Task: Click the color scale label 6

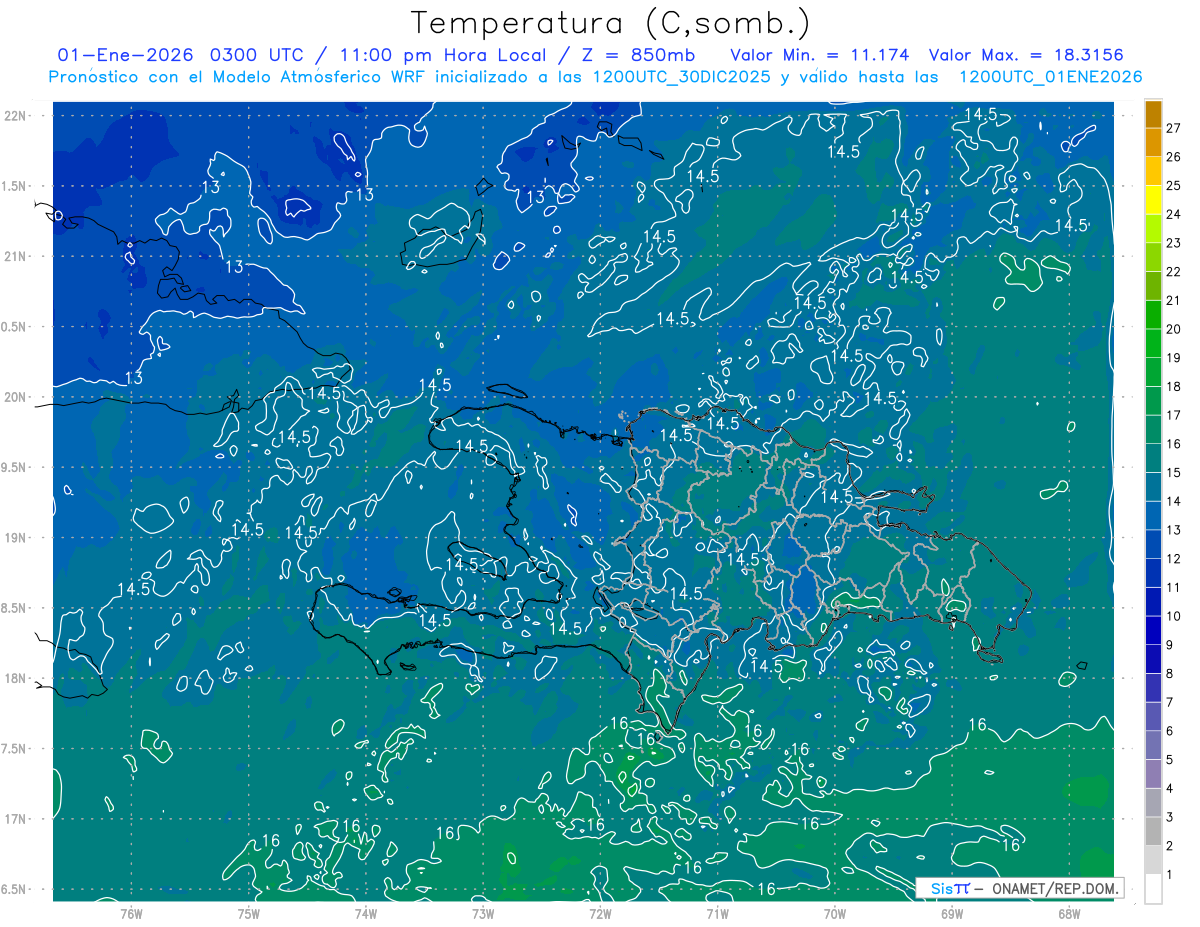Action: [1171, 732]
